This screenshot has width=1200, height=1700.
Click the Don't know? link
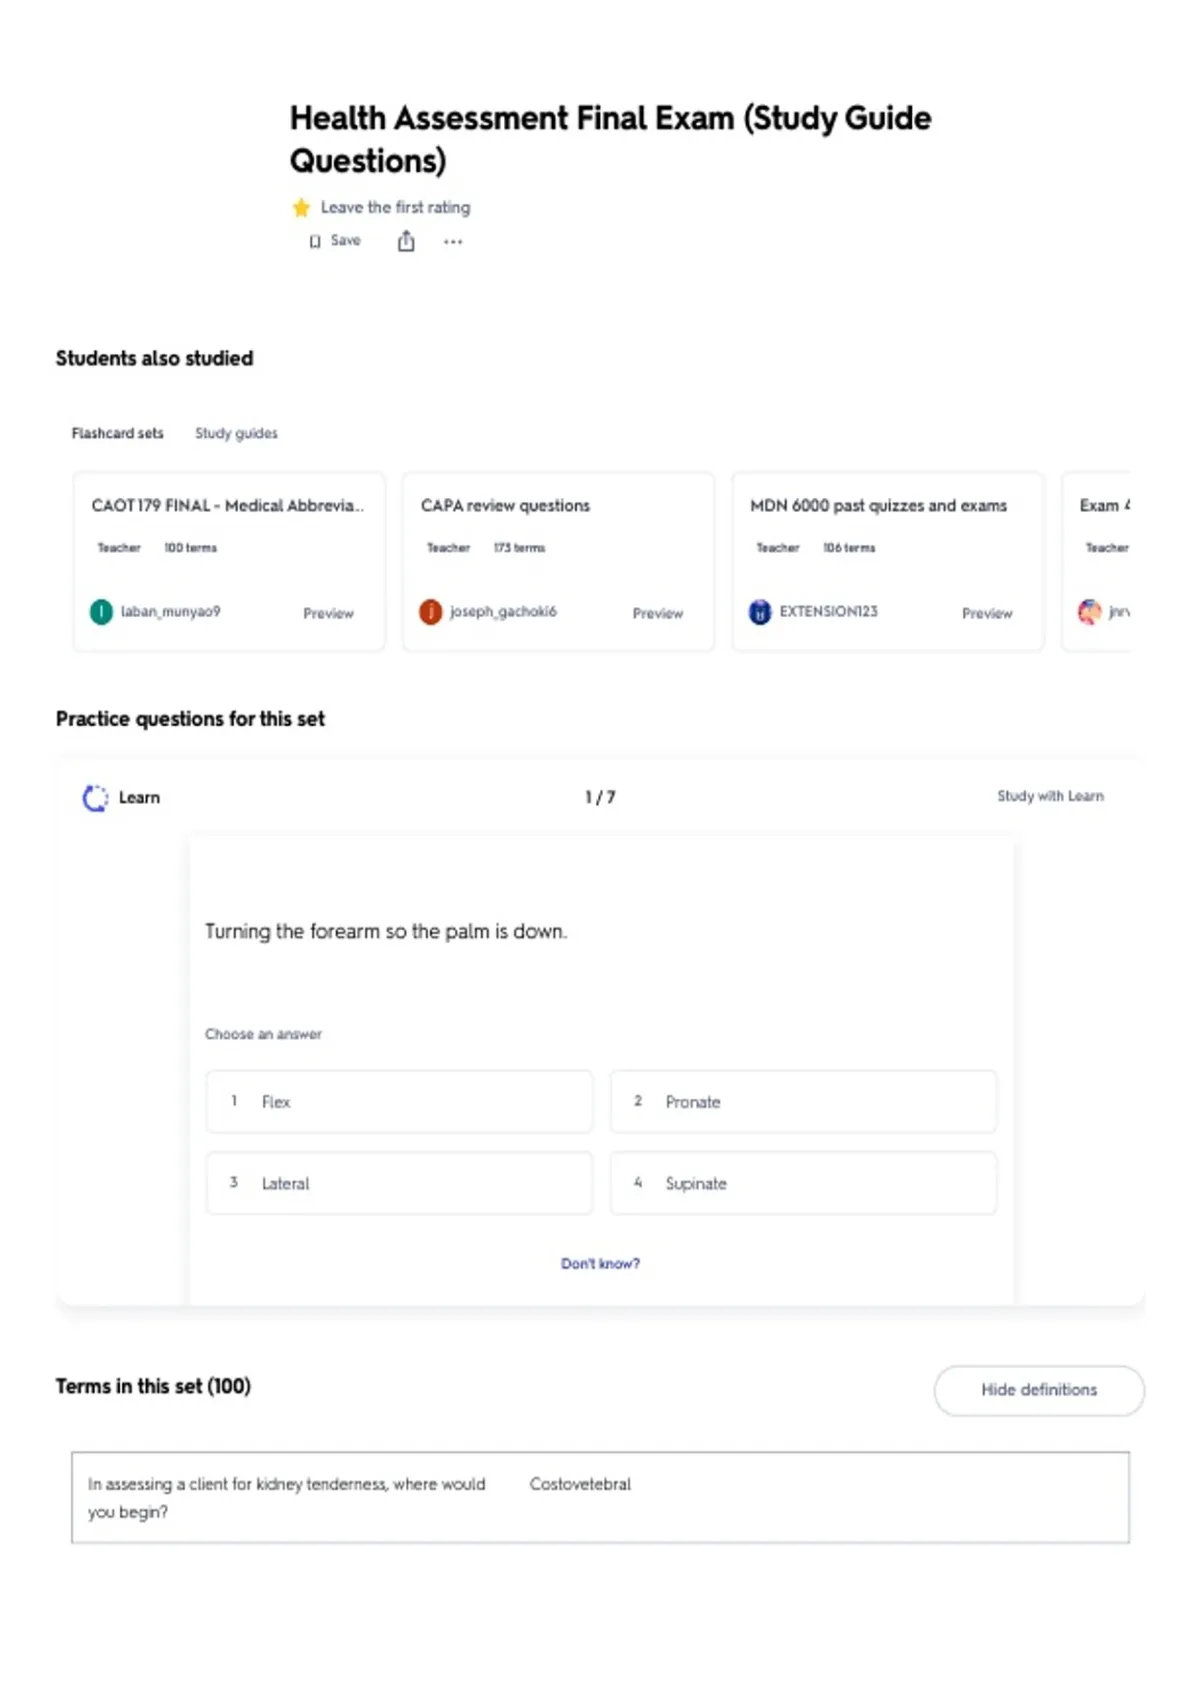pyautogui.click(x=600, y=1264)
